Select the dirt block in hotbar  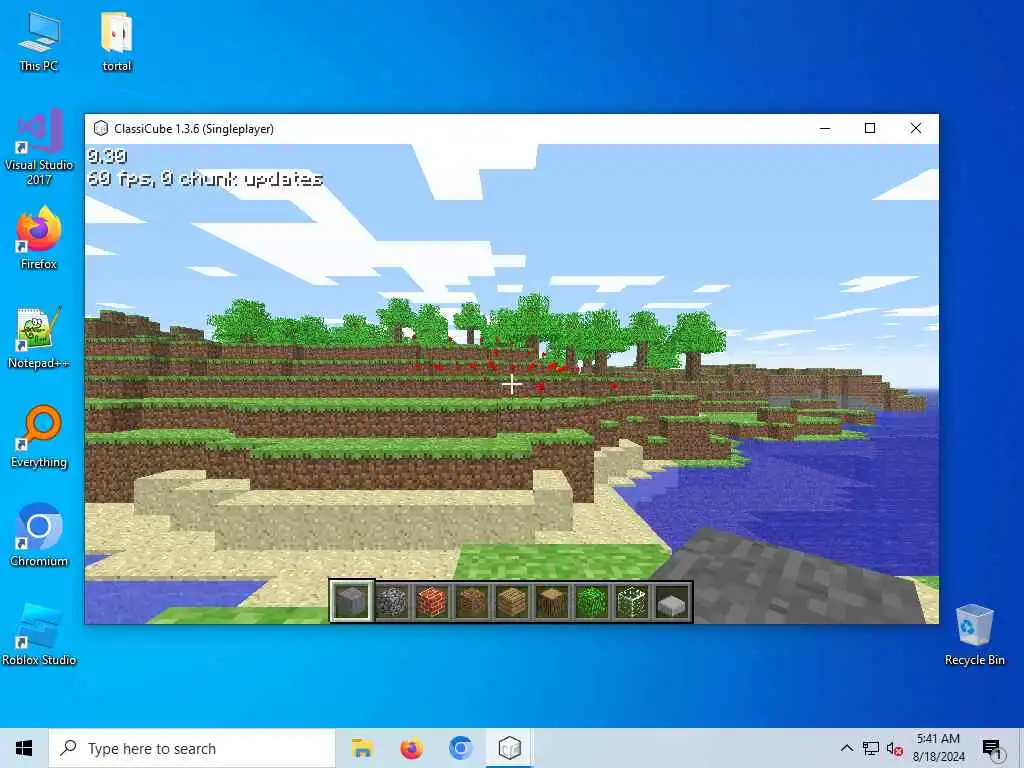[472, 601]
